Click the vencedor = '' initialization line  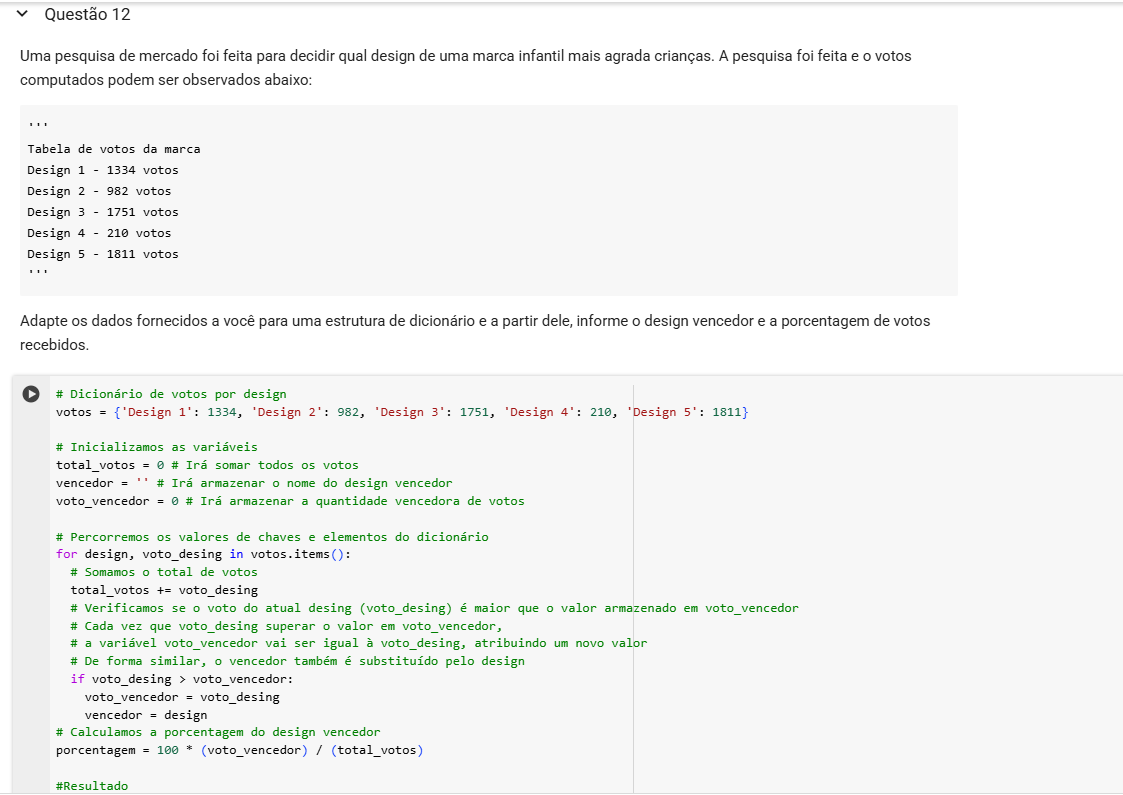[254, 483]
